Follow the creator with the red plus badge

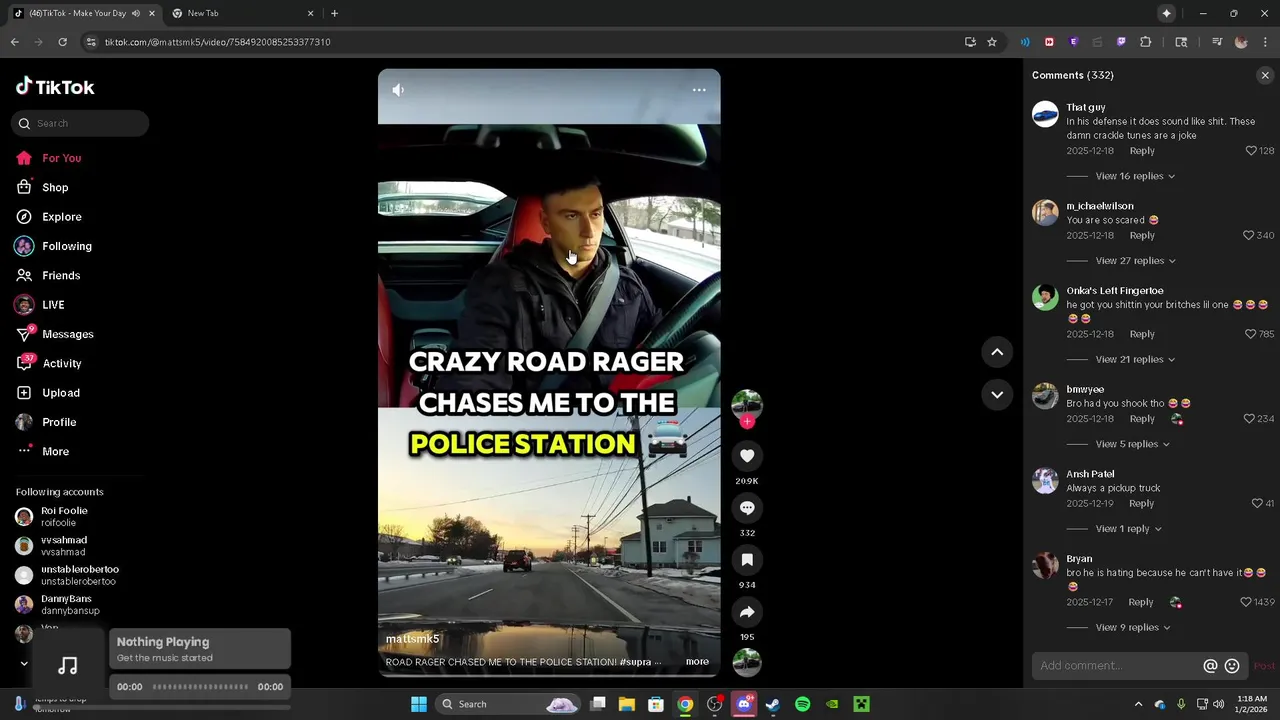747,422
